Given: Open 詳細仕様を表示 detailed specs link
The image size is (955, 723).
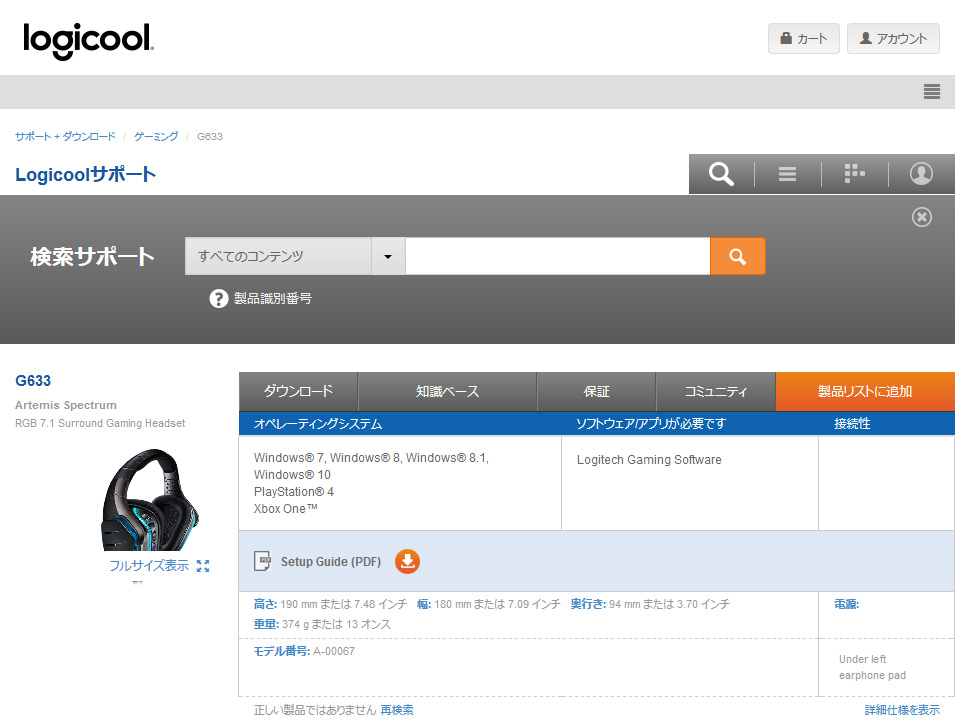Looking at the screenshot, I should 902,710.
